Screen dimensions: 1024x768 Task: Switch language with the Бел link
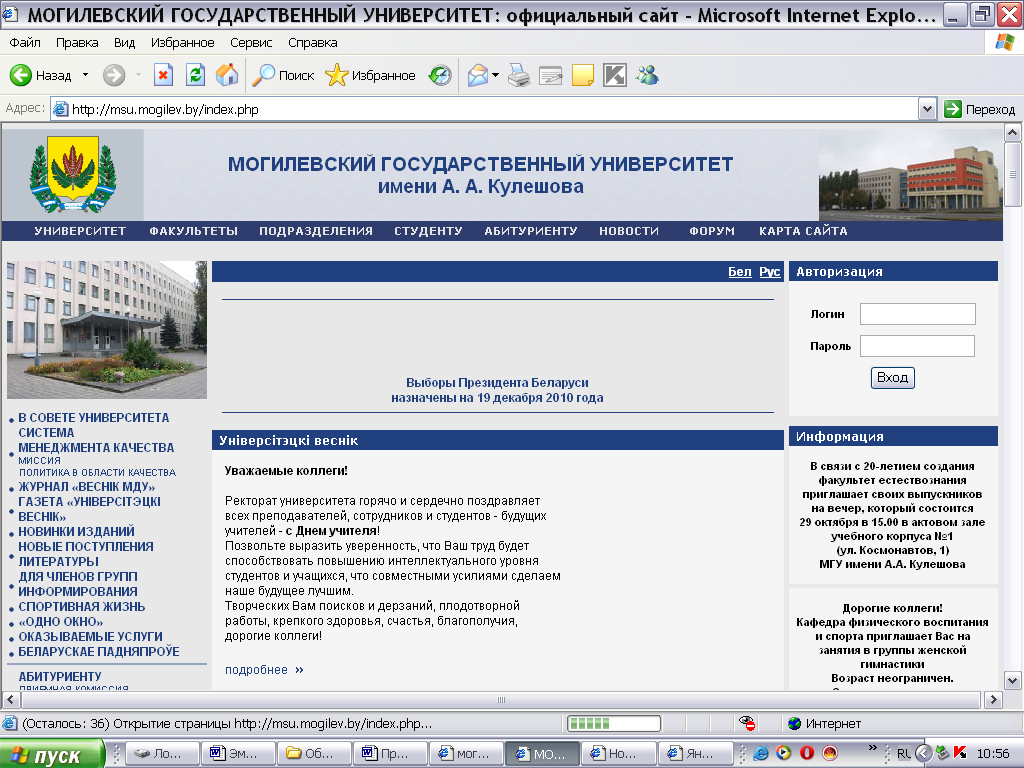(x=740, y=272)
